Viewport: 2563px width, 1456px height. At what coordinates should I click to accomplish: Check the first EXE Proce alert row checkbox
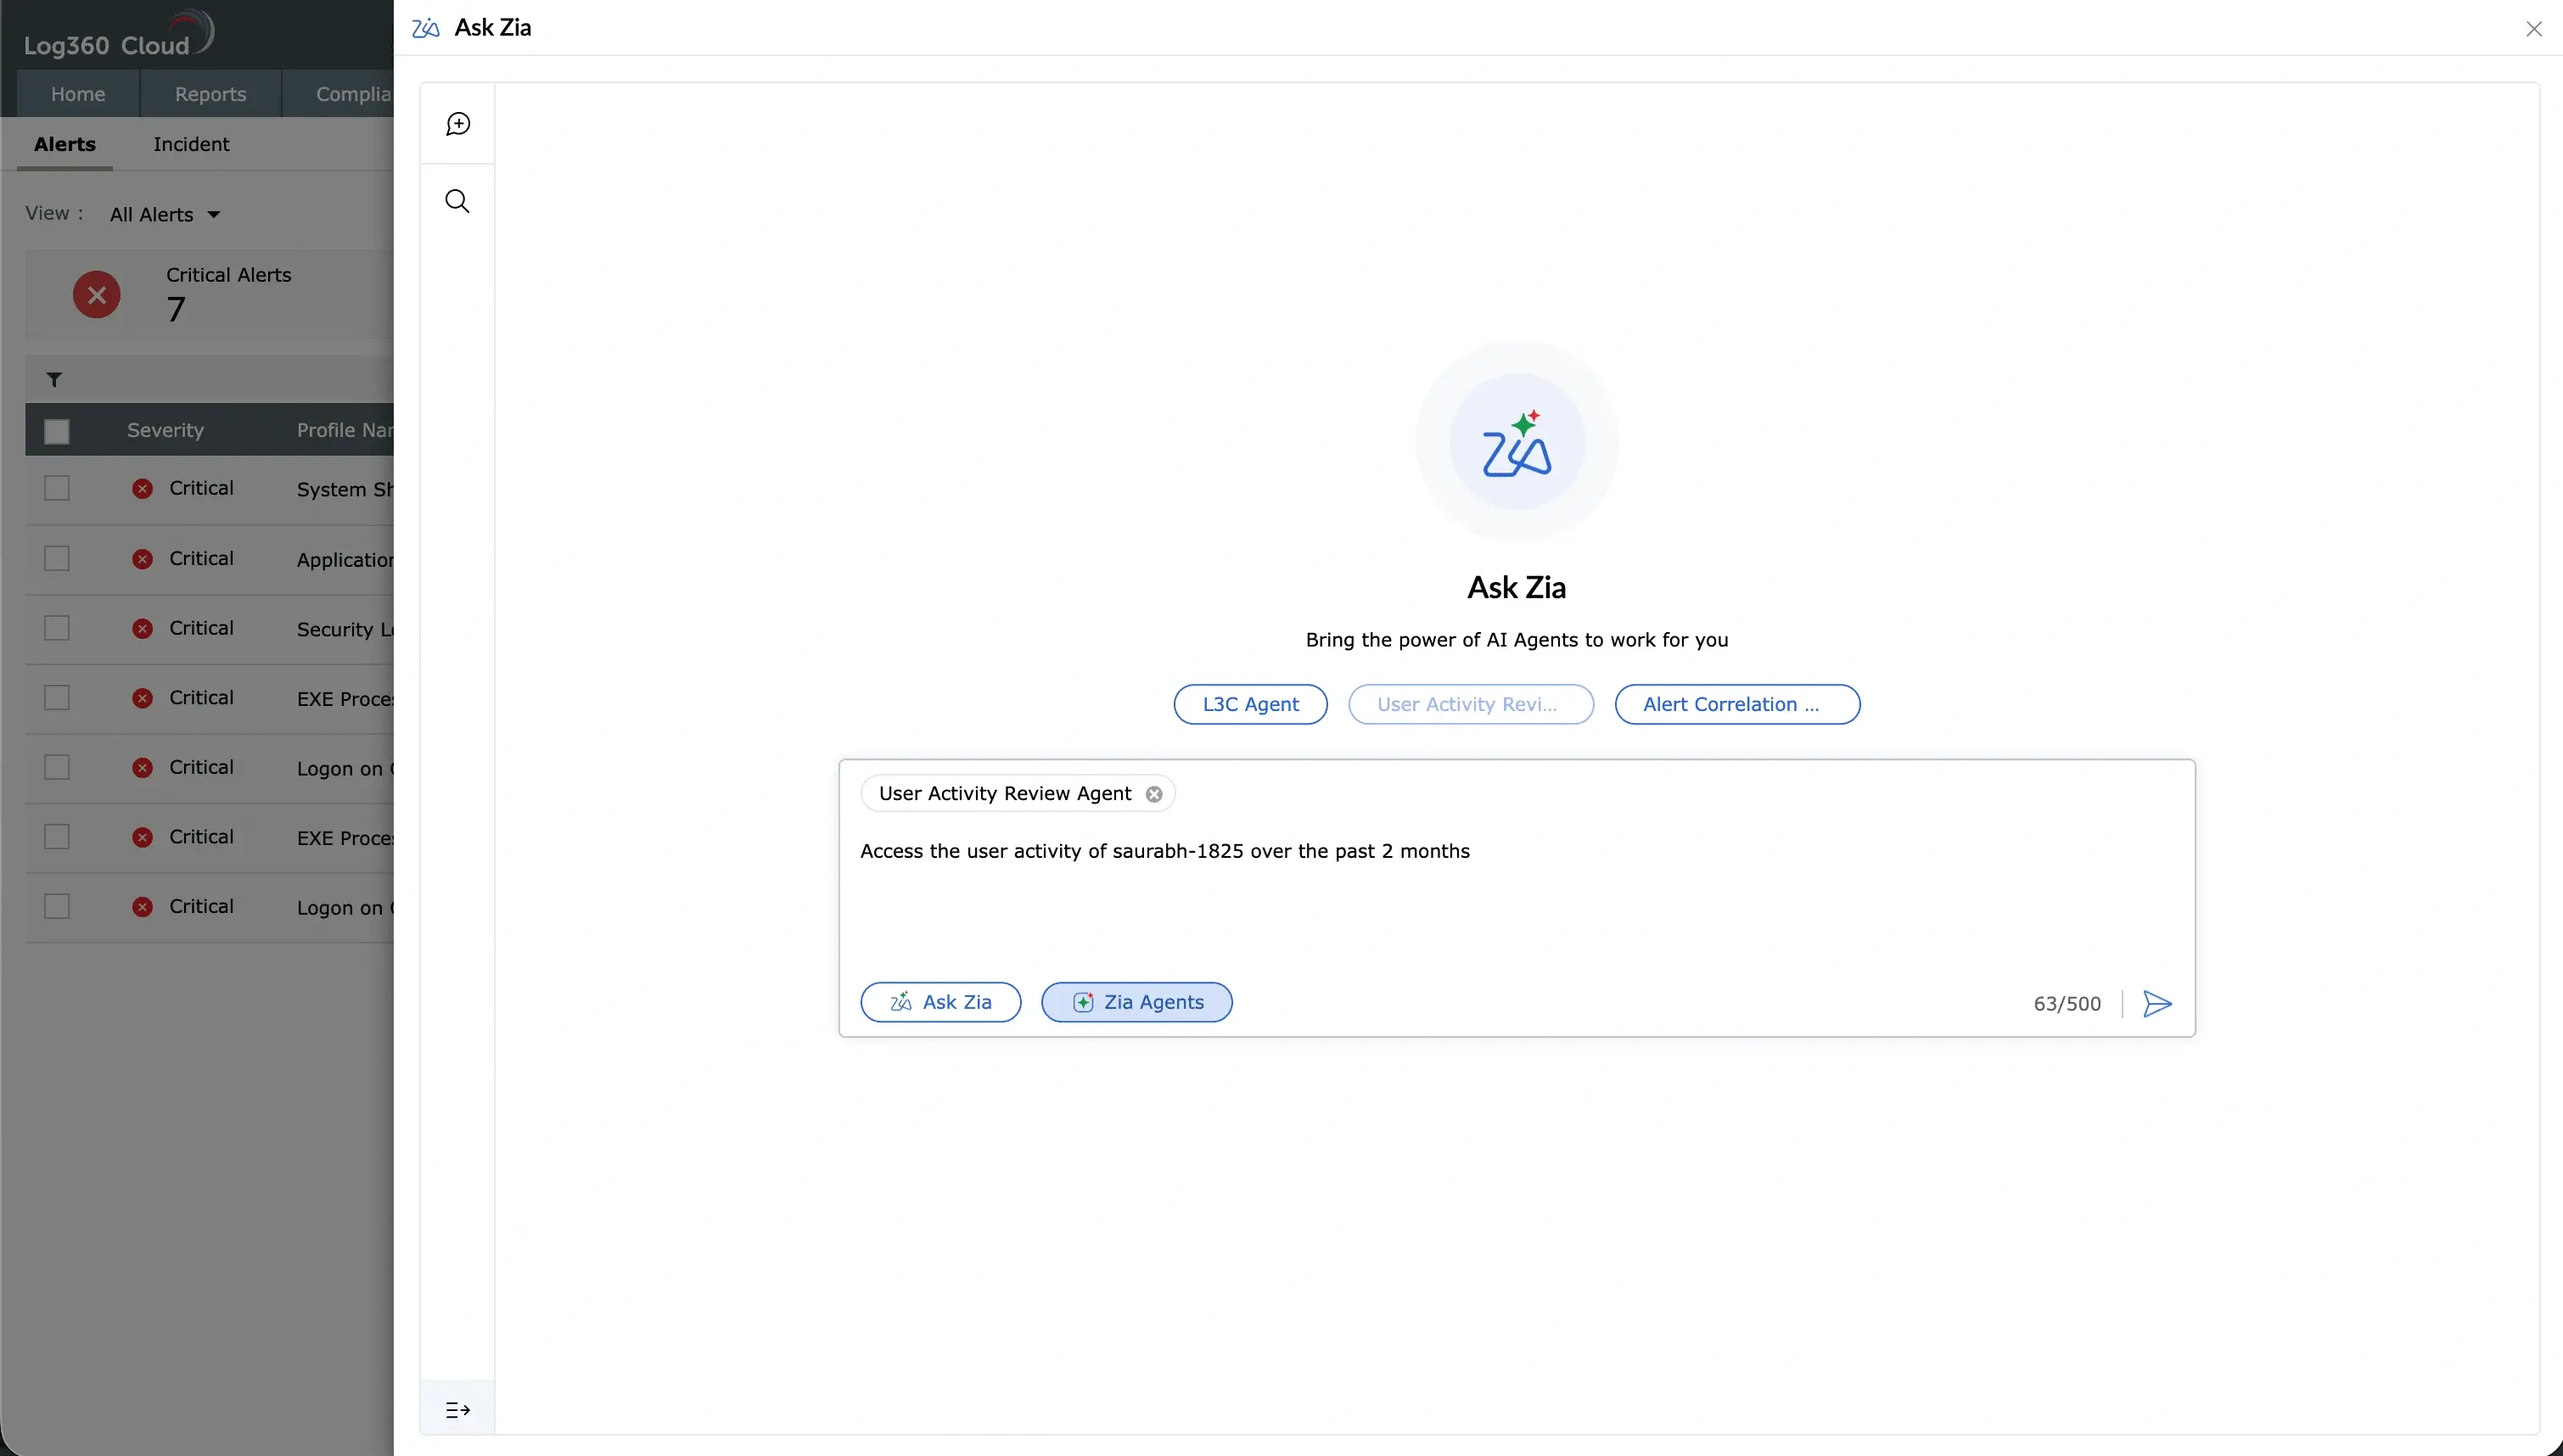click(x=57, y=698)
